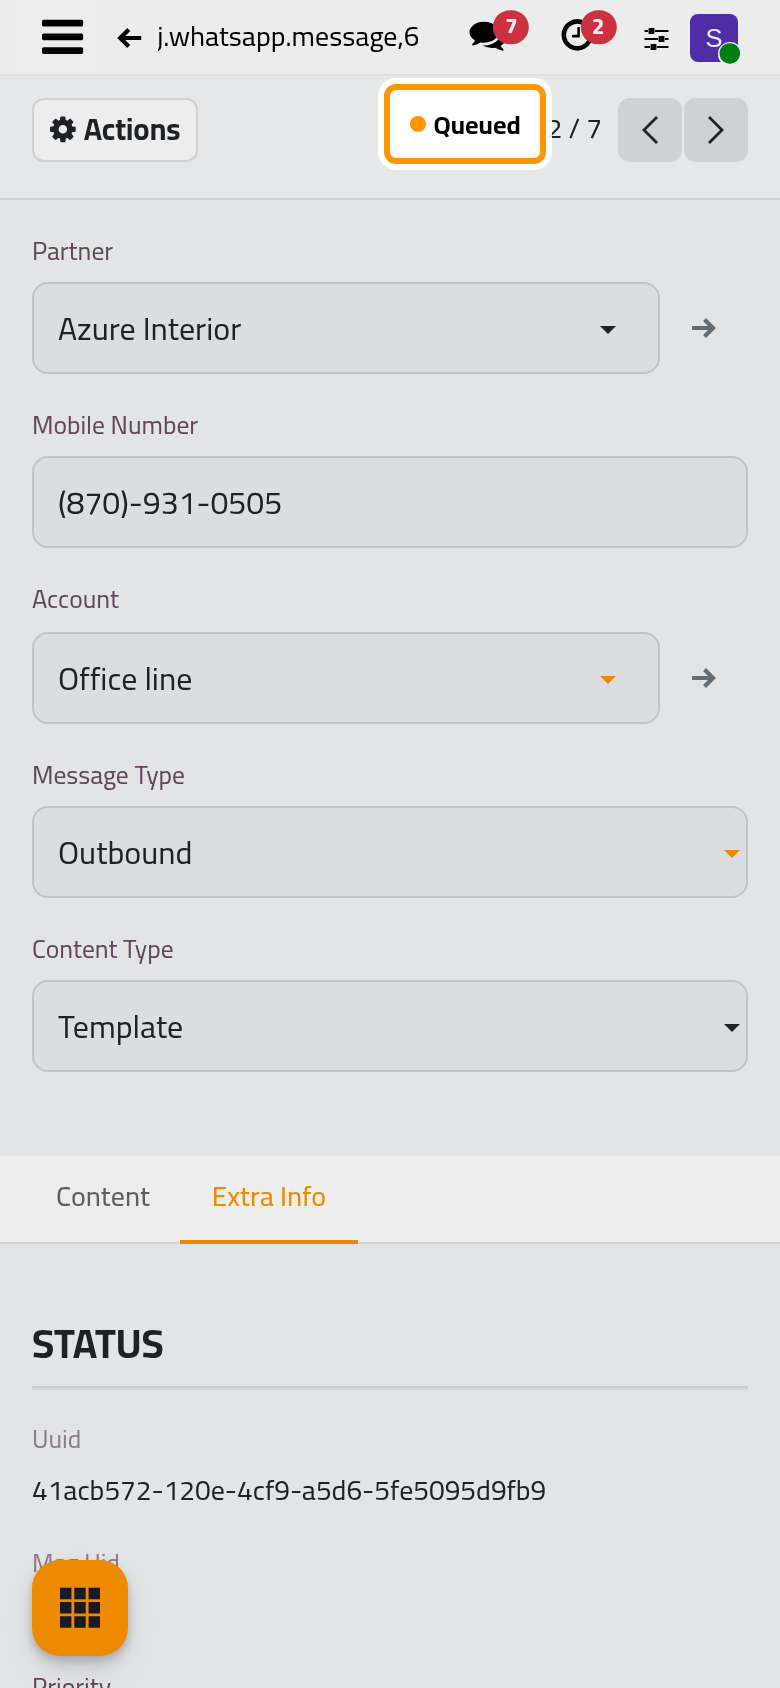This screenshot has width=780, height=1688.
Task: Click the Queued status indicator
Action: (x=465, y=125)
